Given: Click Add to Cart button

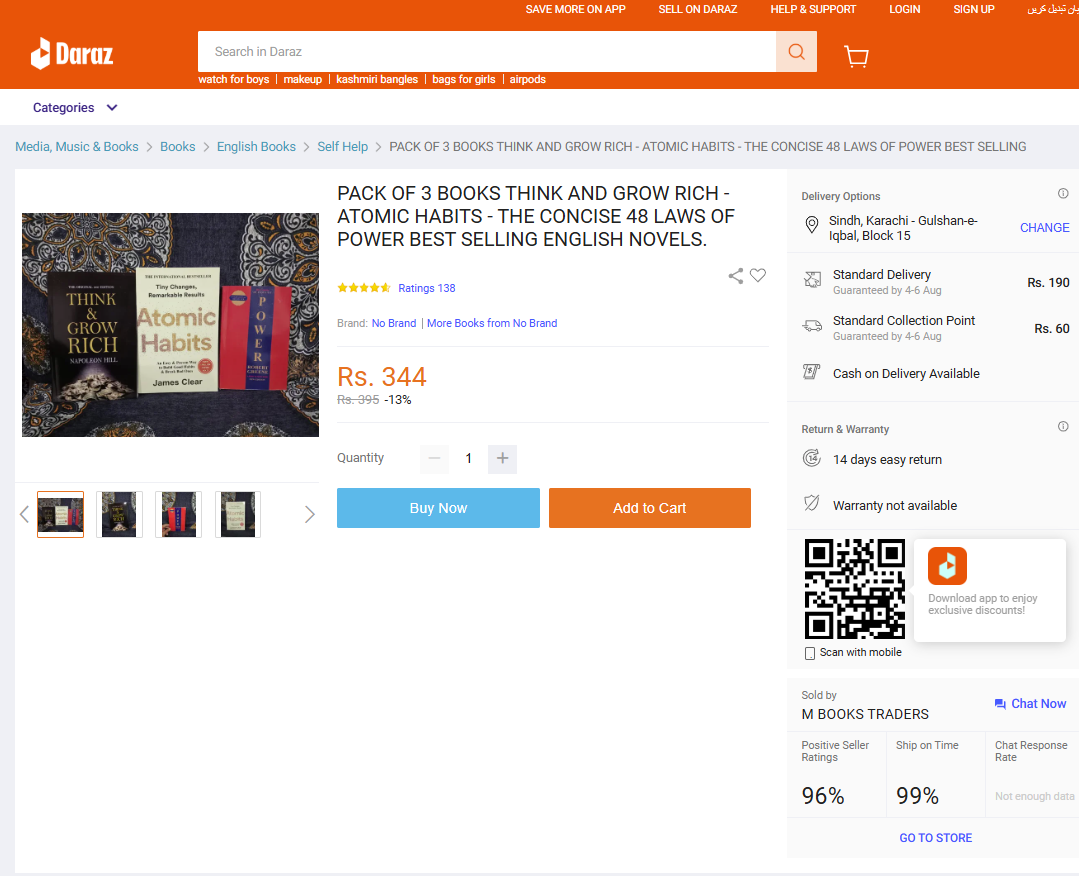Looking at the screenshot, I should pos(650,508).
